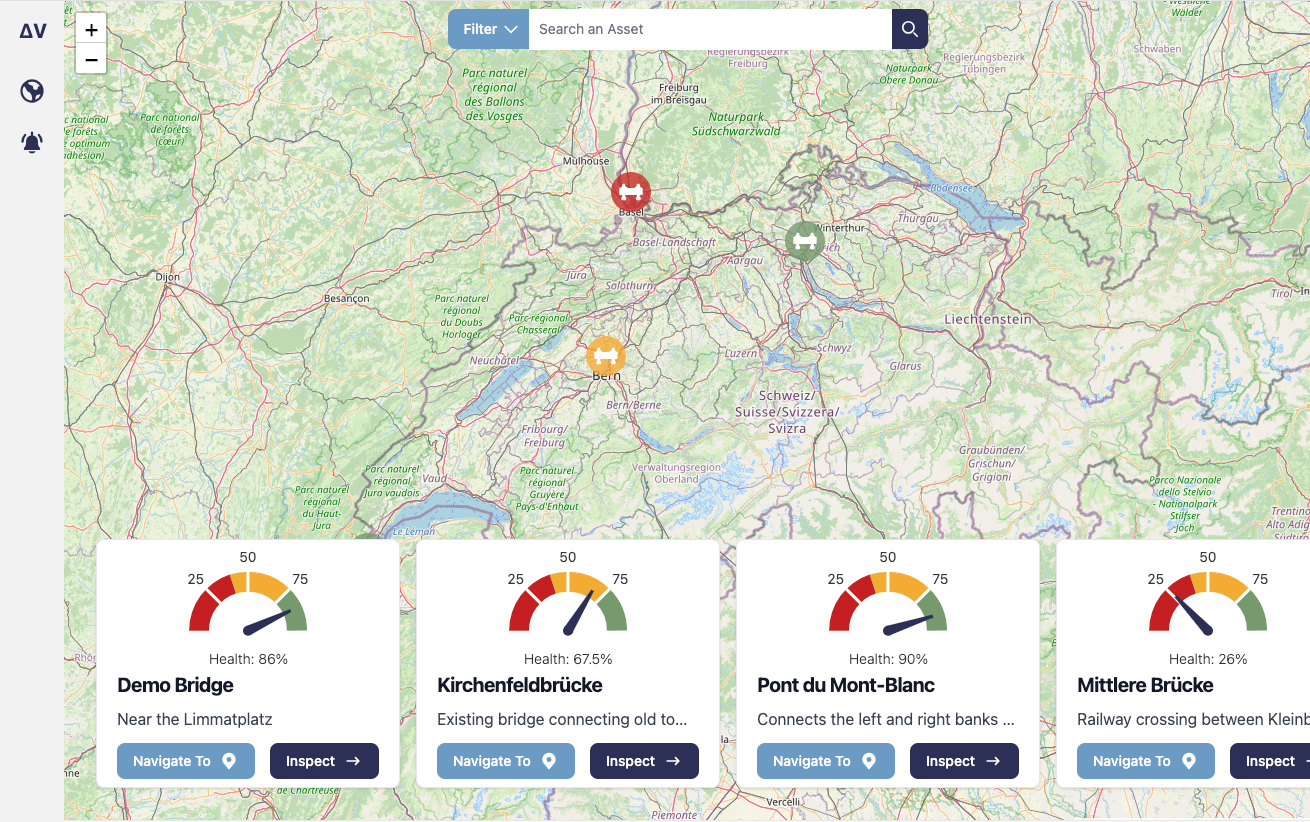Screen dimensions: 1310x822
Task: Select the red bridge marker at Basel
Action: click(631, 192)
